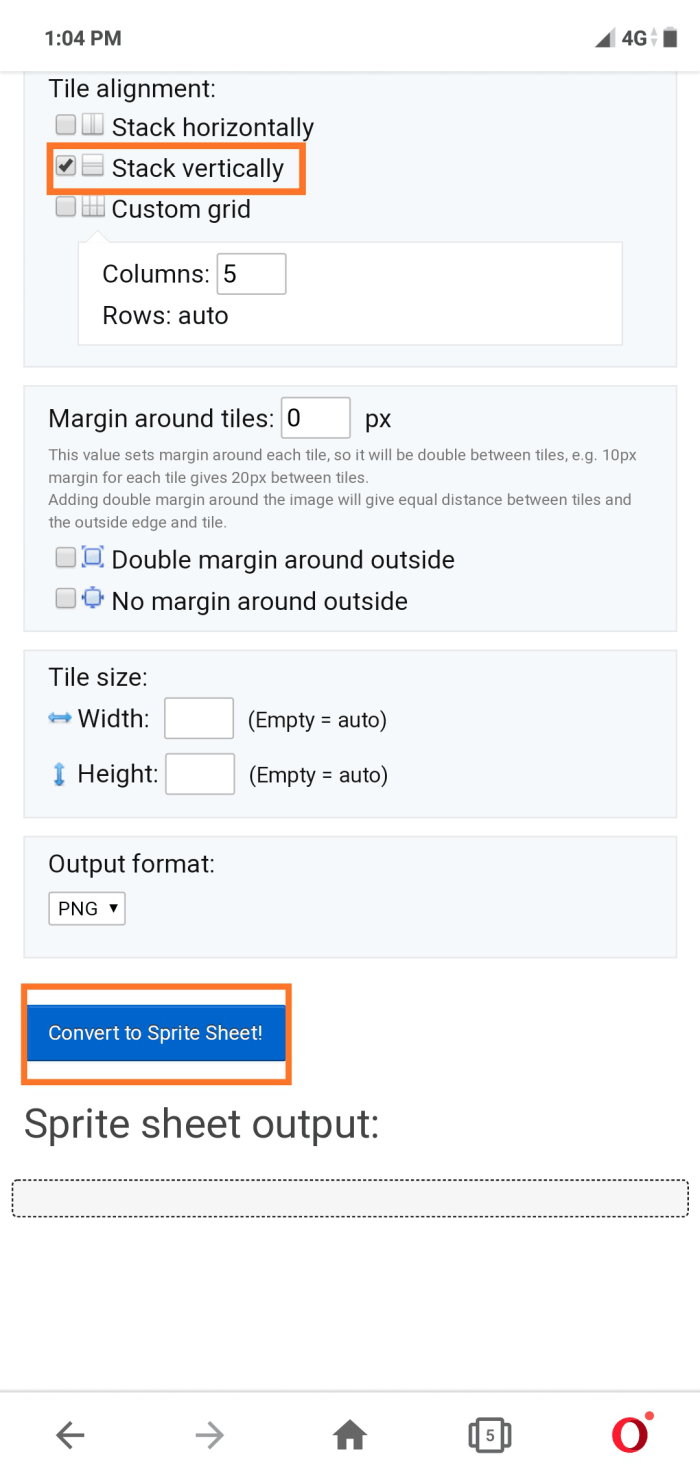Go to browser home page icon
The height and width of the screenshot is (1478, 700).
coord(350,1436)
